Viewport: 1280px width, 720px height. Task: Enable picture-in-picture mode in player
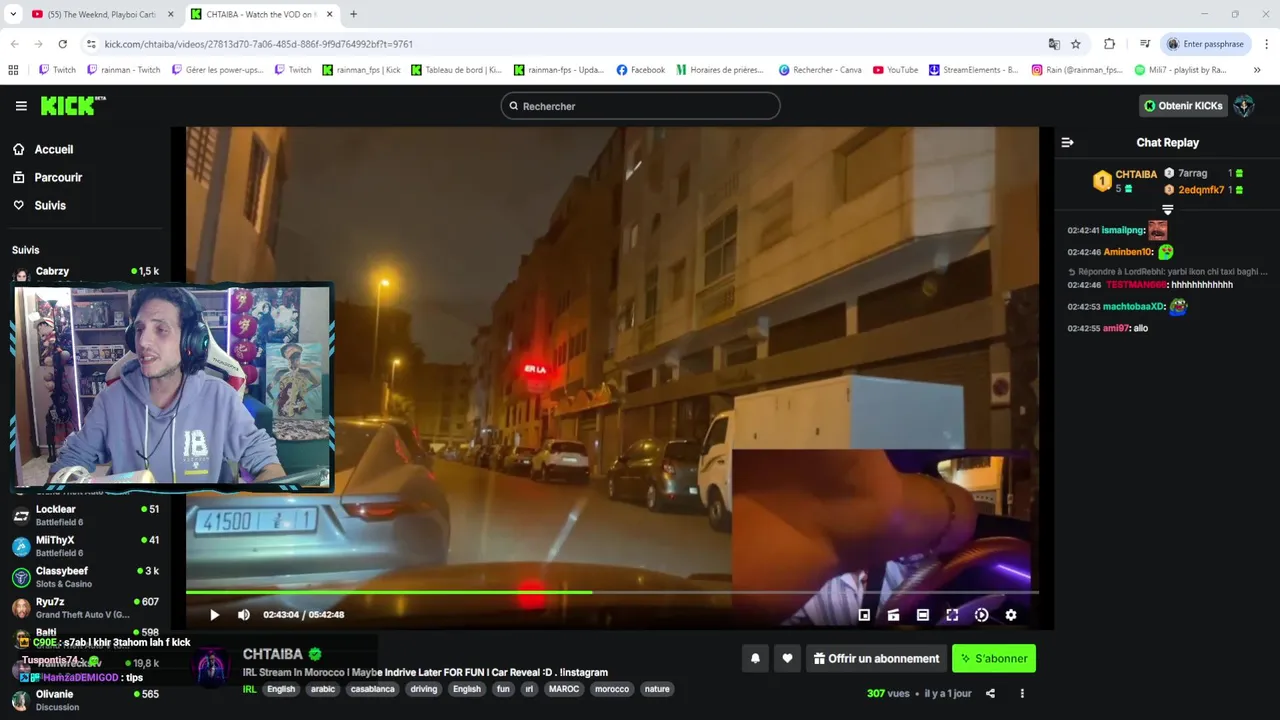point(864,615)
